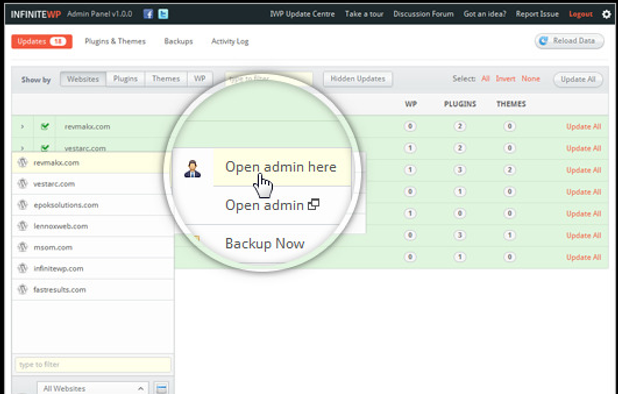The height and width of the screenshot is (394, 618).
Task: Click WordPress icon beside lennoxweb.com
Action: (x=22, y=226)
